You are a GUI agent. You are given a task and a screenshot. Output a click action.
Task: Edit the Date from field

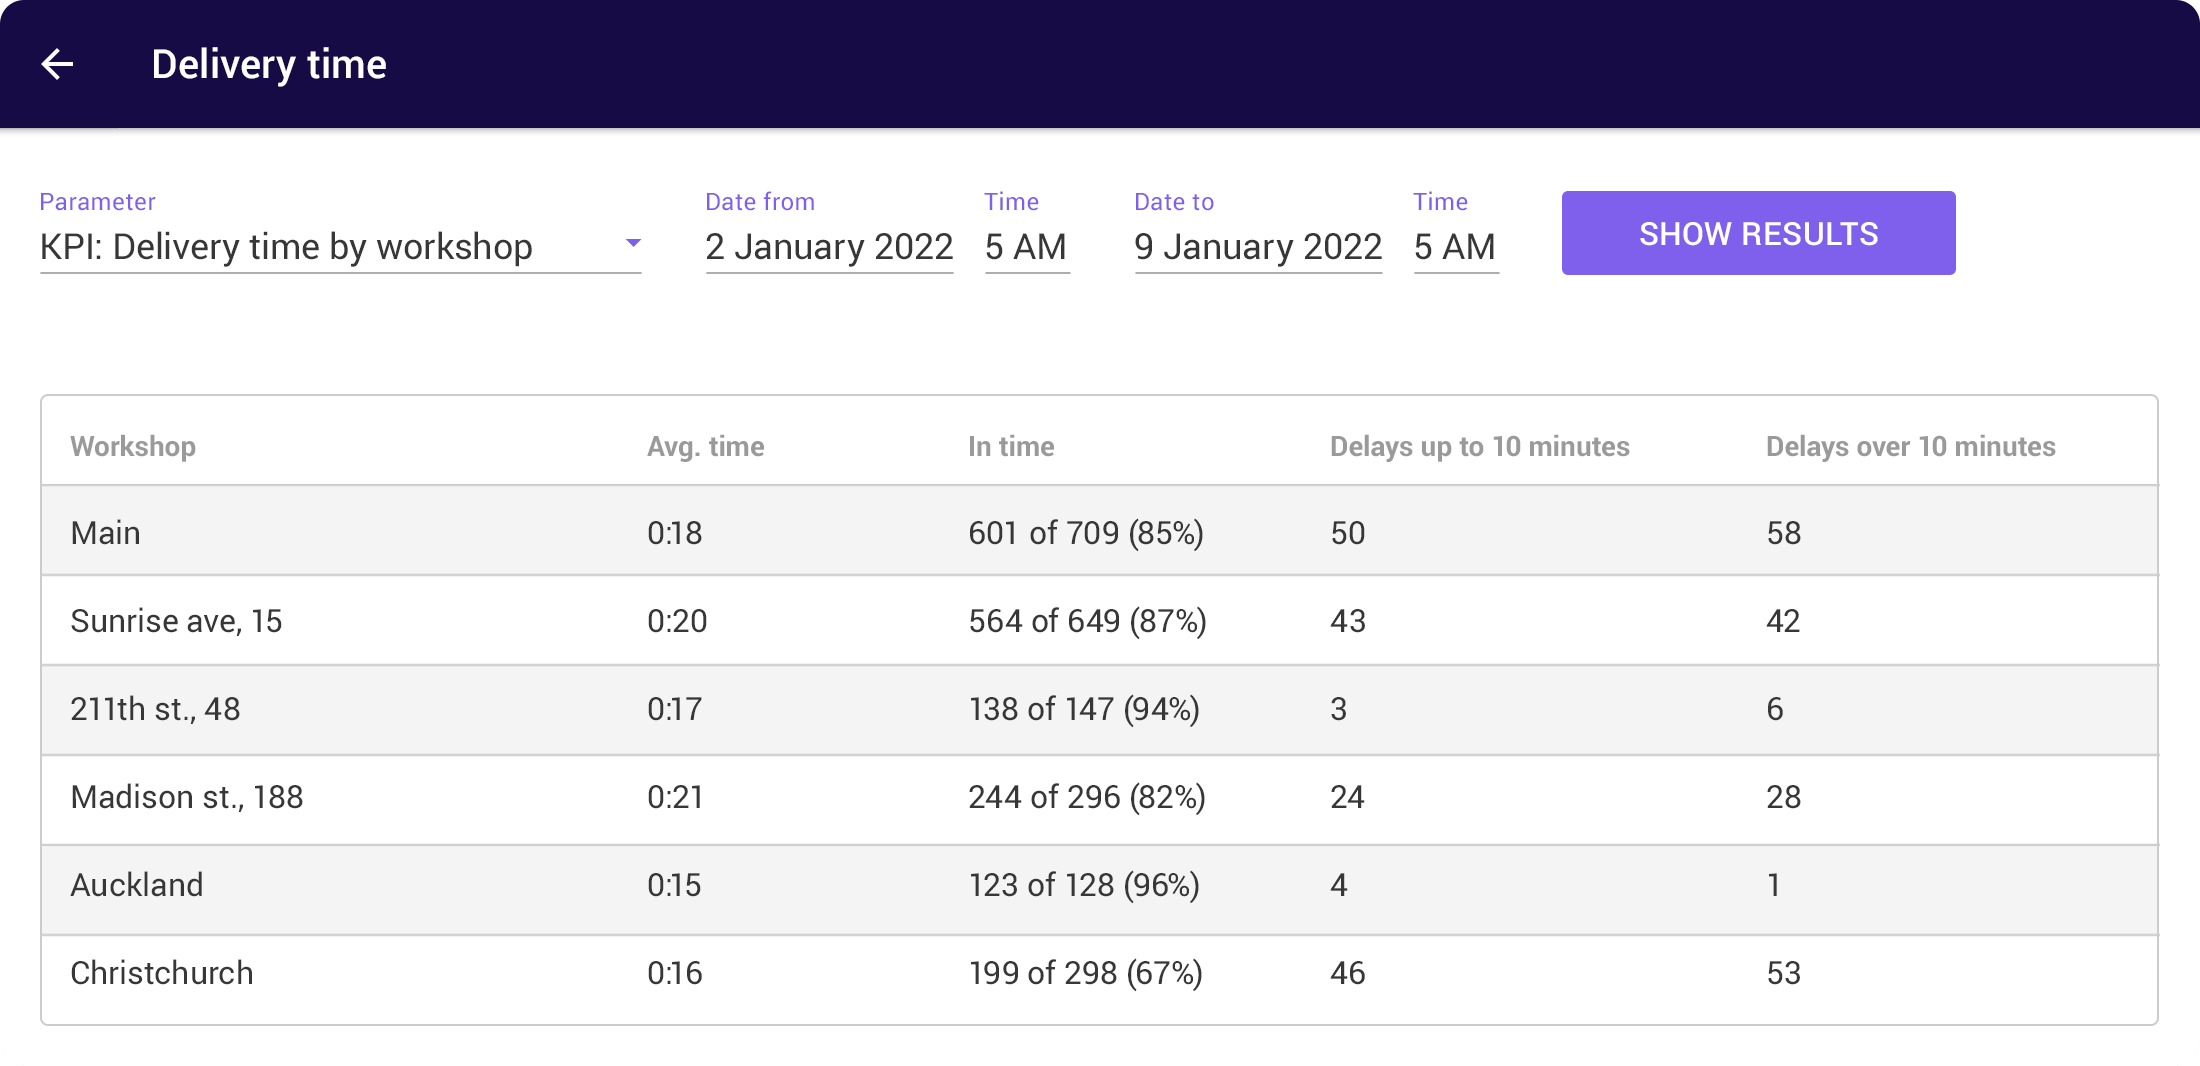click(828, 247)
